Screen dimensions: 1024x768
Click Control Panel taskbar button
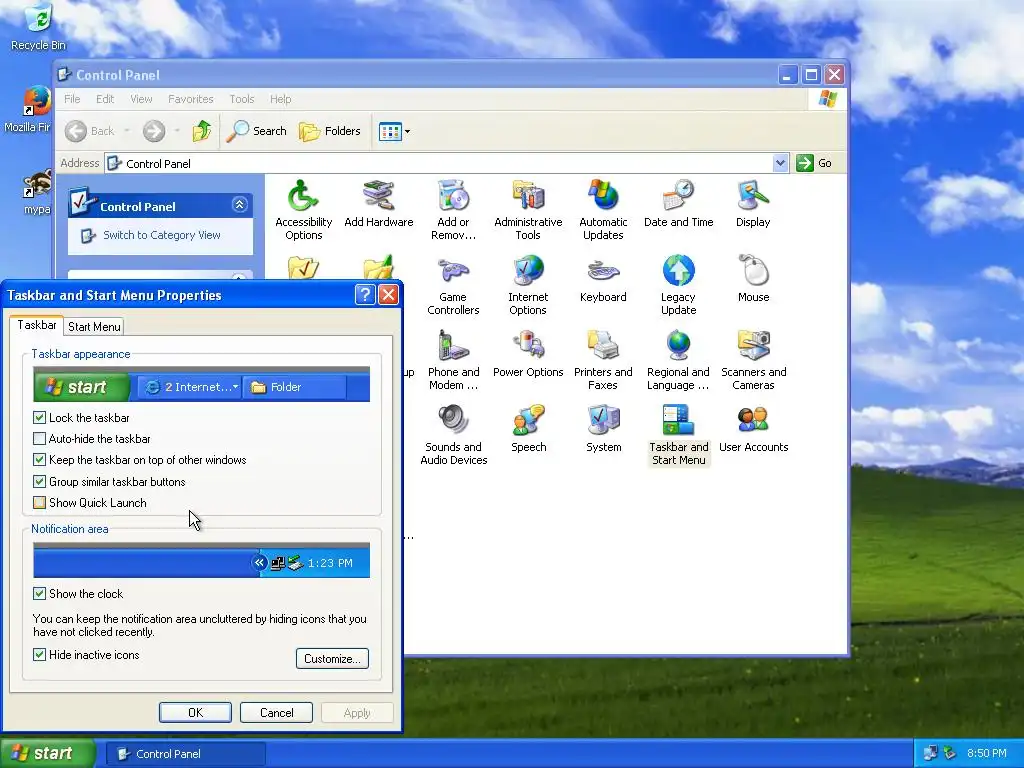[x=185, y=754]
